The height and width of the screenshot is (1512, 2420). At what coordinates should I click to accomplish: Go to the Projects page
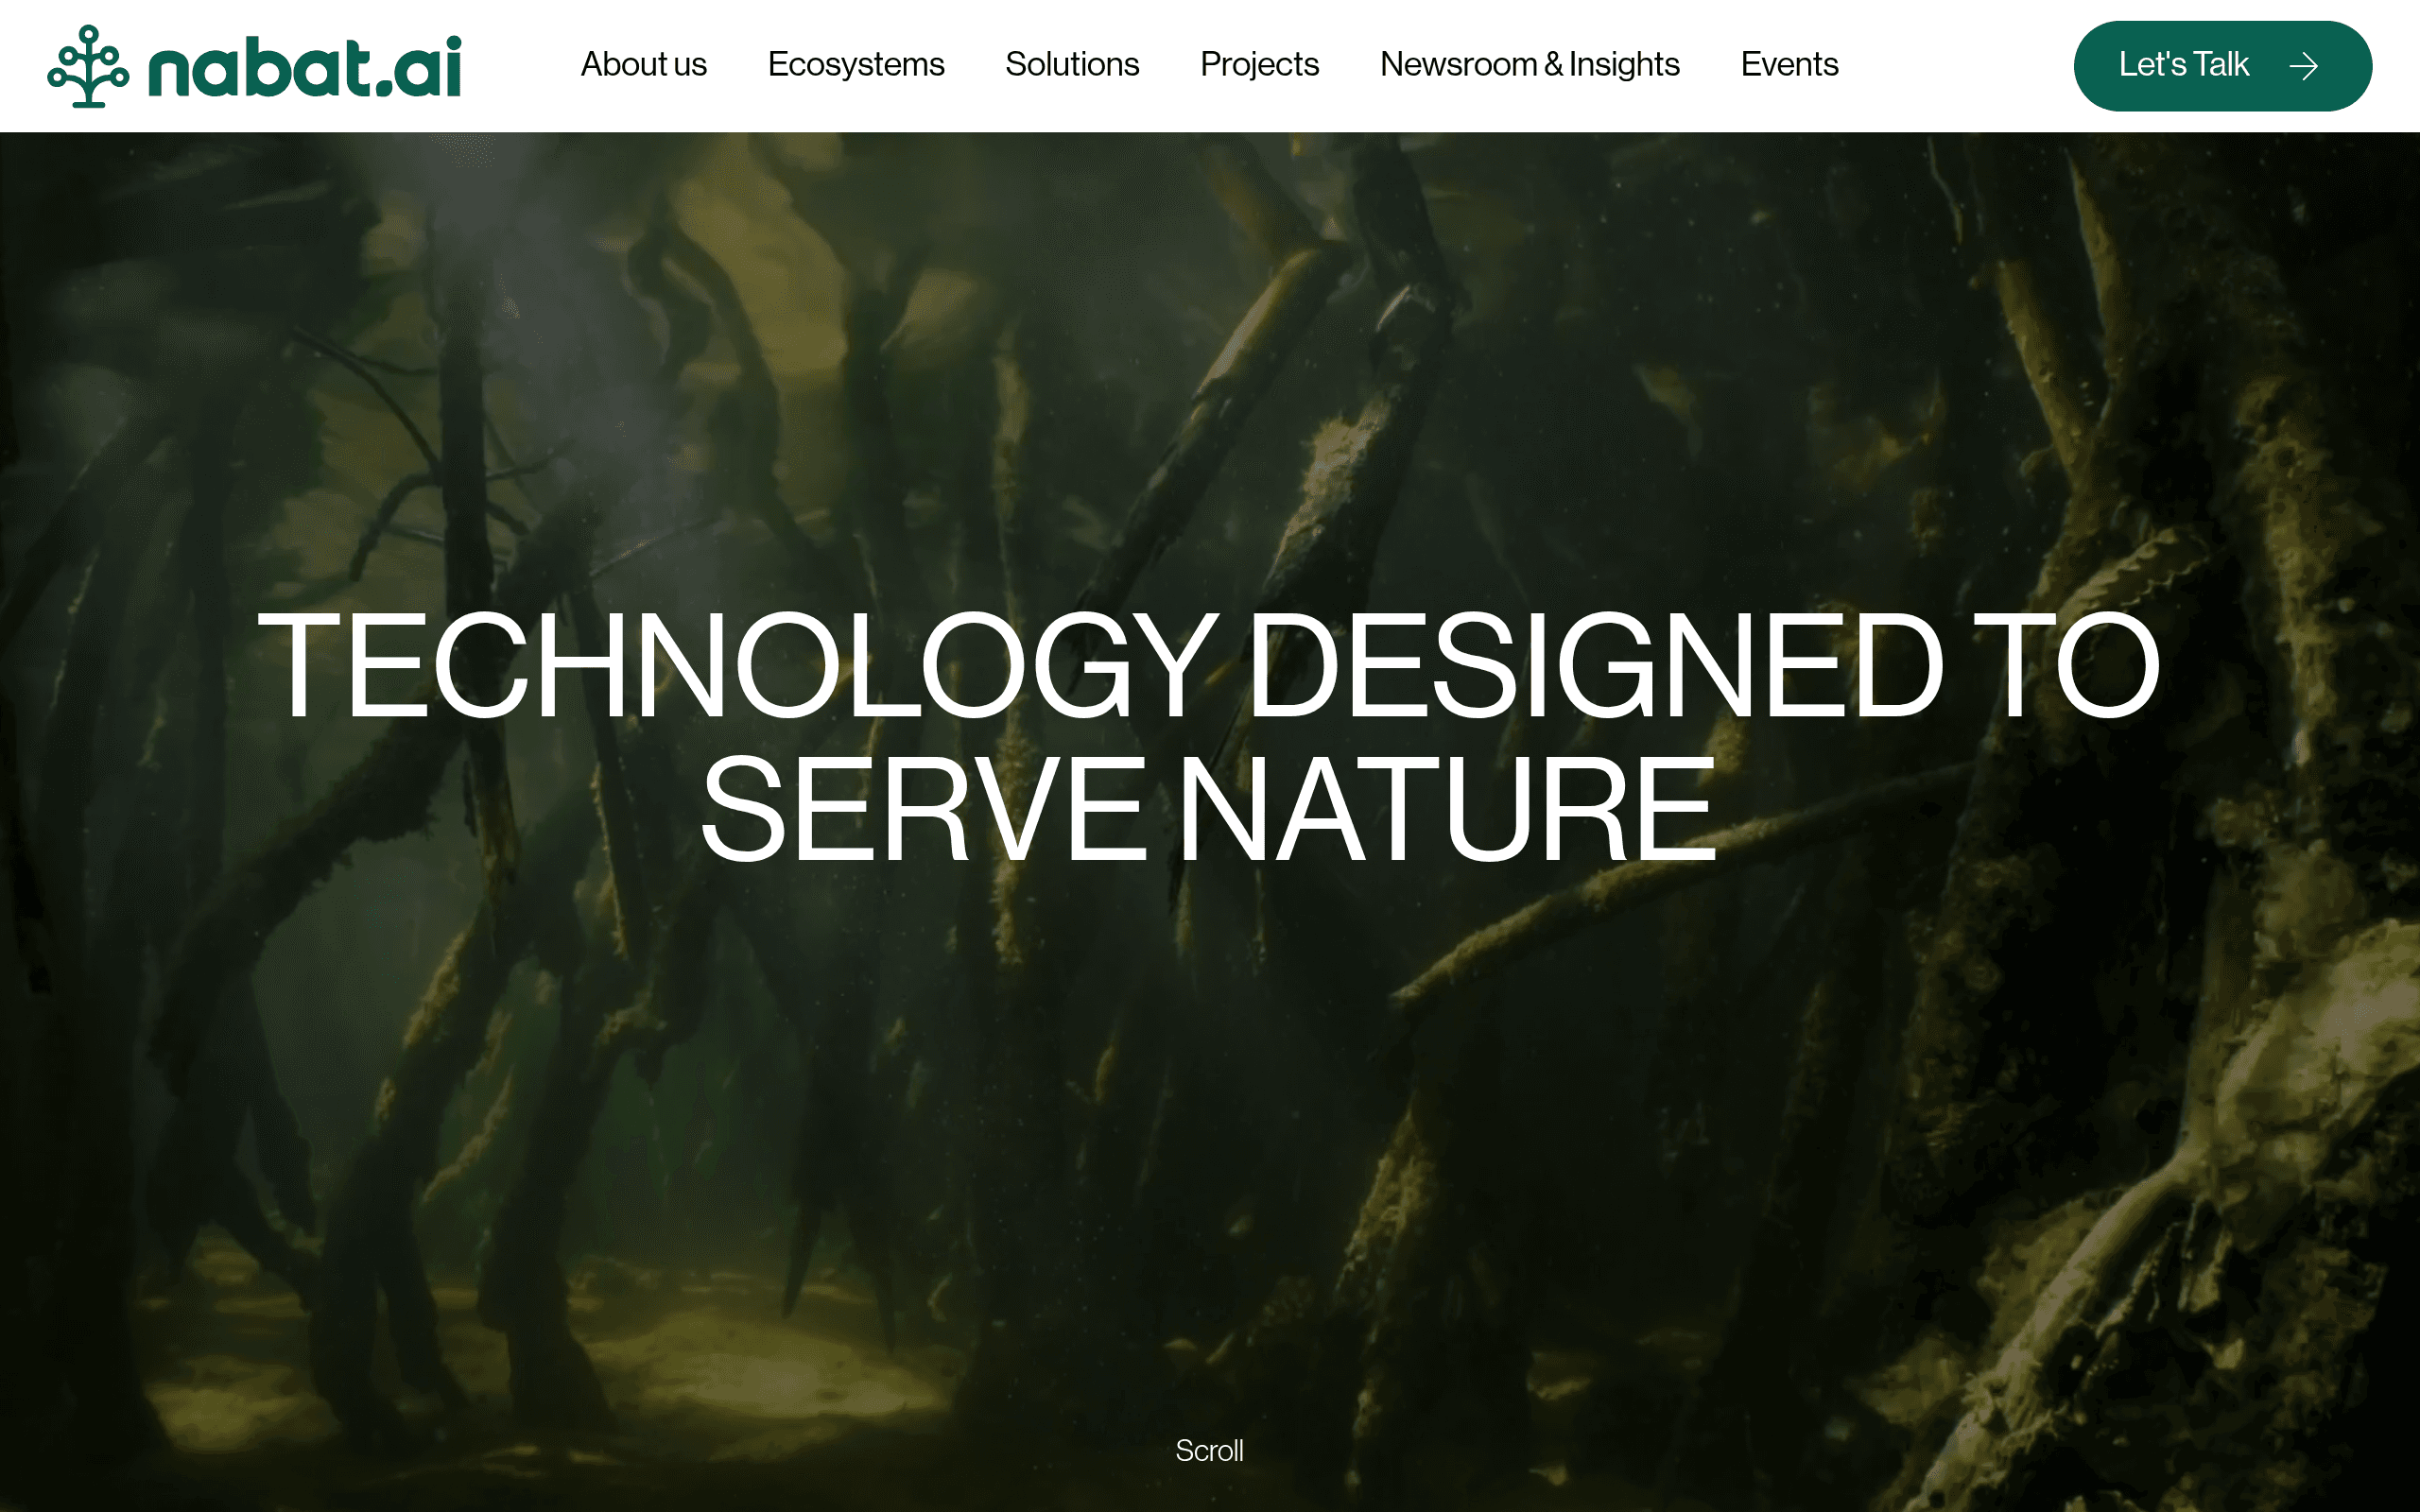pos(1259,65)
